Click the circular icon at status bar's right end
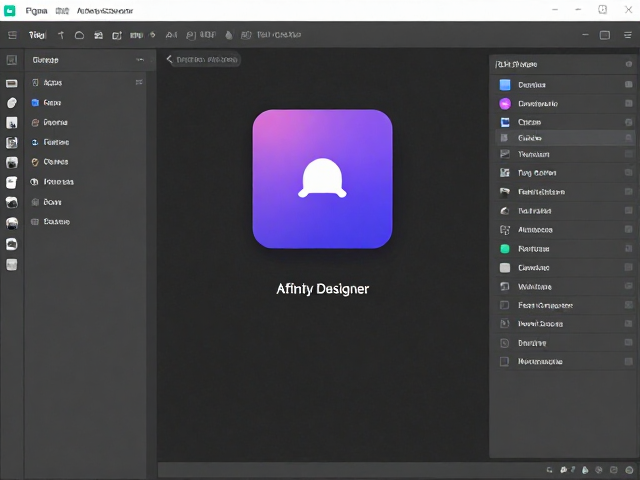Viewport: 640px width, 480px height. coord(629,470)
